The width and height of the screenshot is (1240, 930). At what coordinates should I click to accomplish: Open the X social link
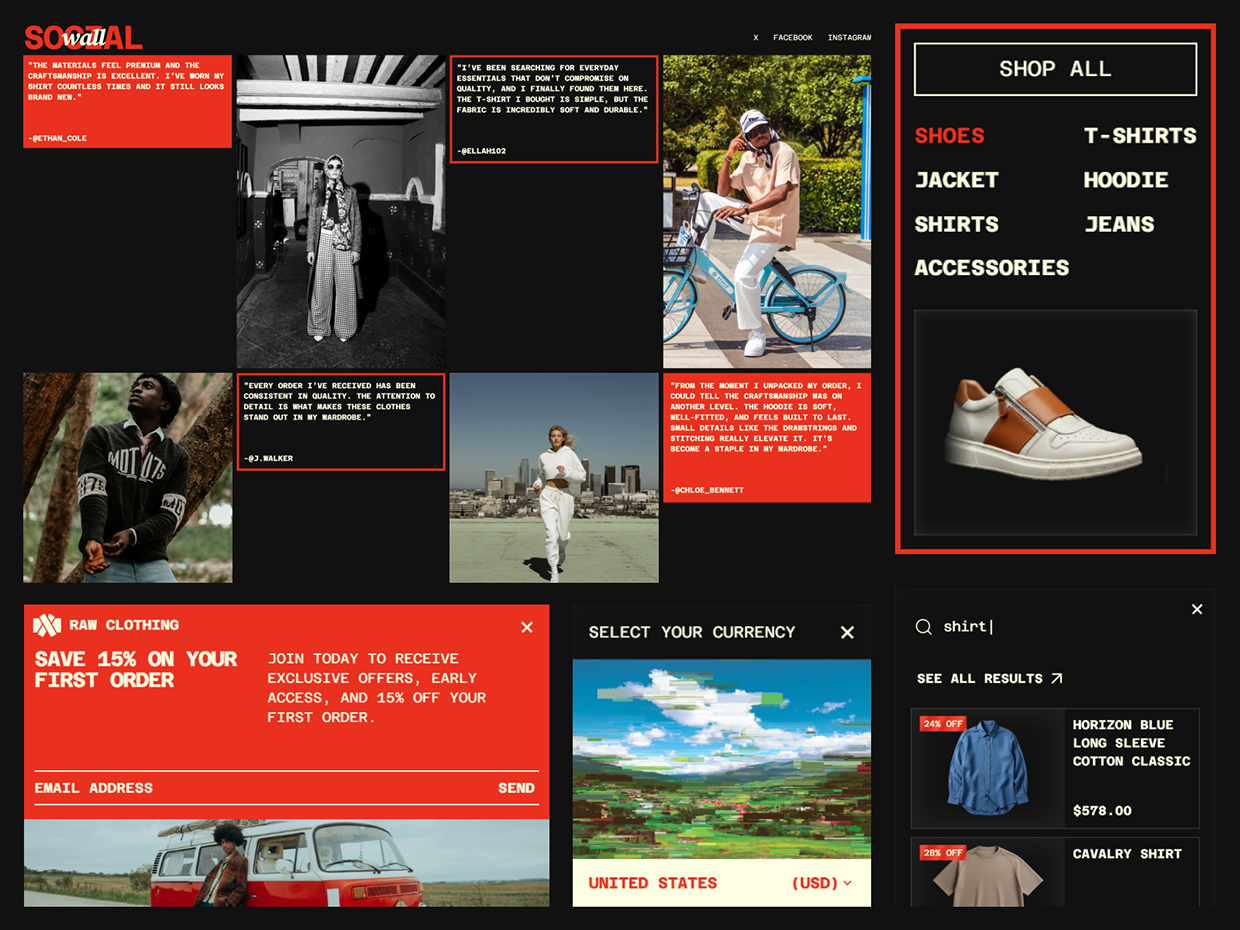[x=756, y=38]
